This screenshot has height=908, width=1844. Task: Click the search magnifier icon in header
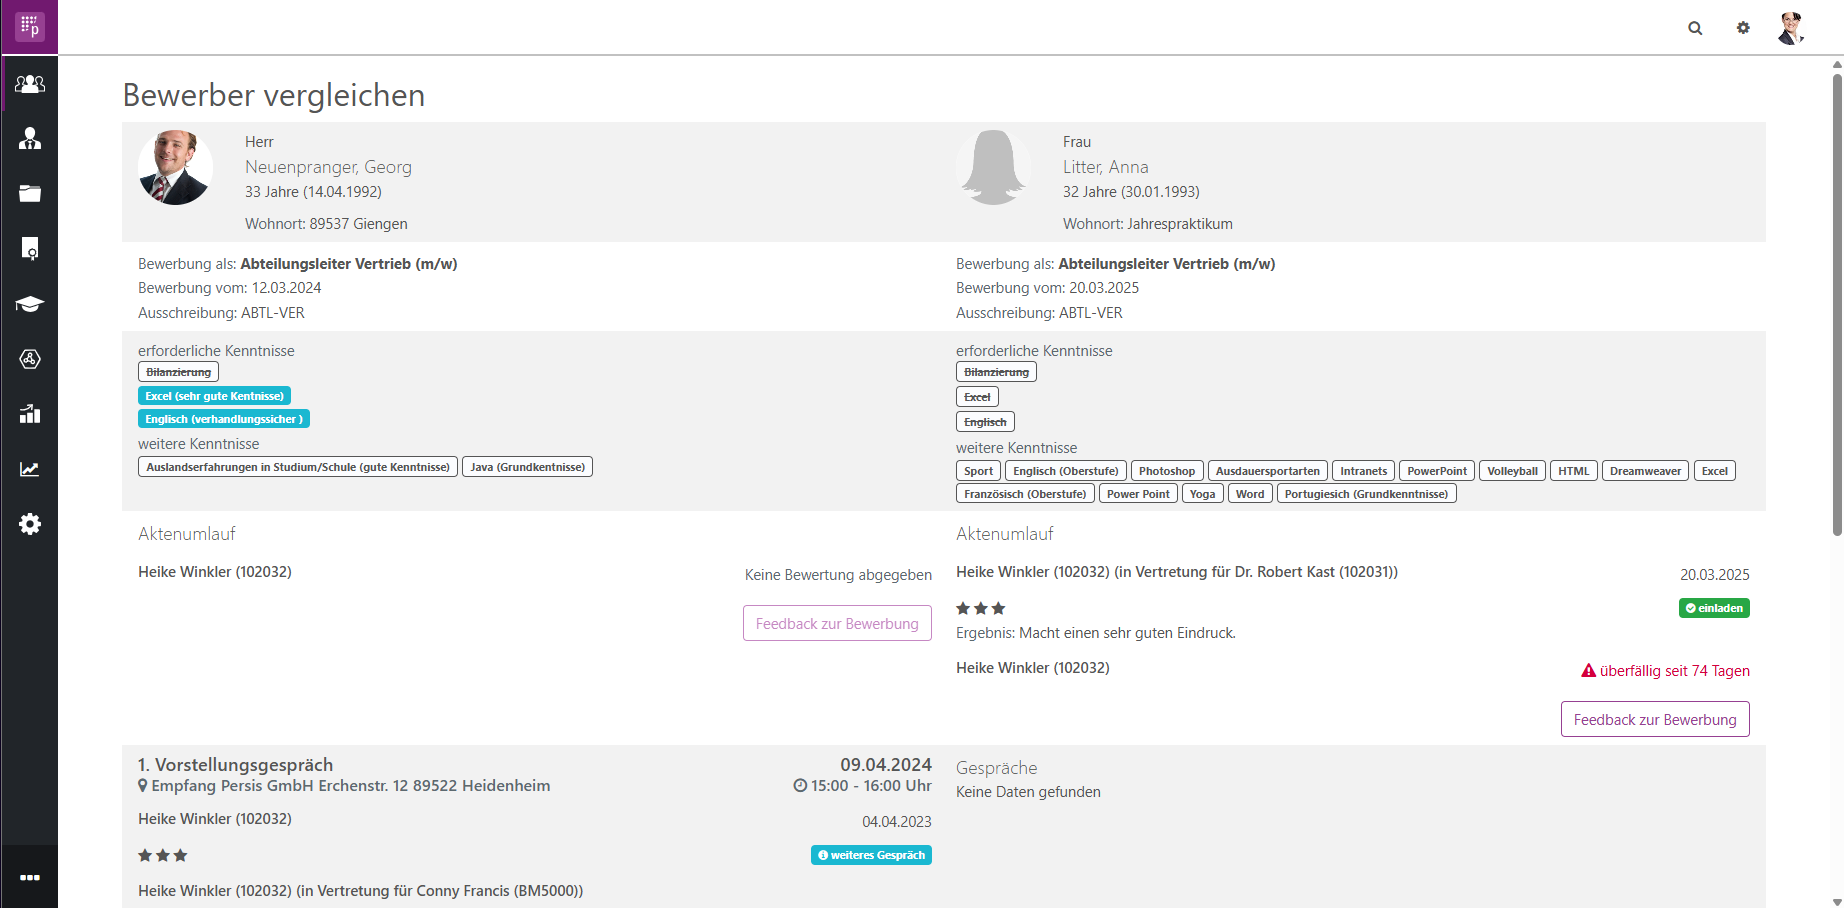tap(1695, 28)
